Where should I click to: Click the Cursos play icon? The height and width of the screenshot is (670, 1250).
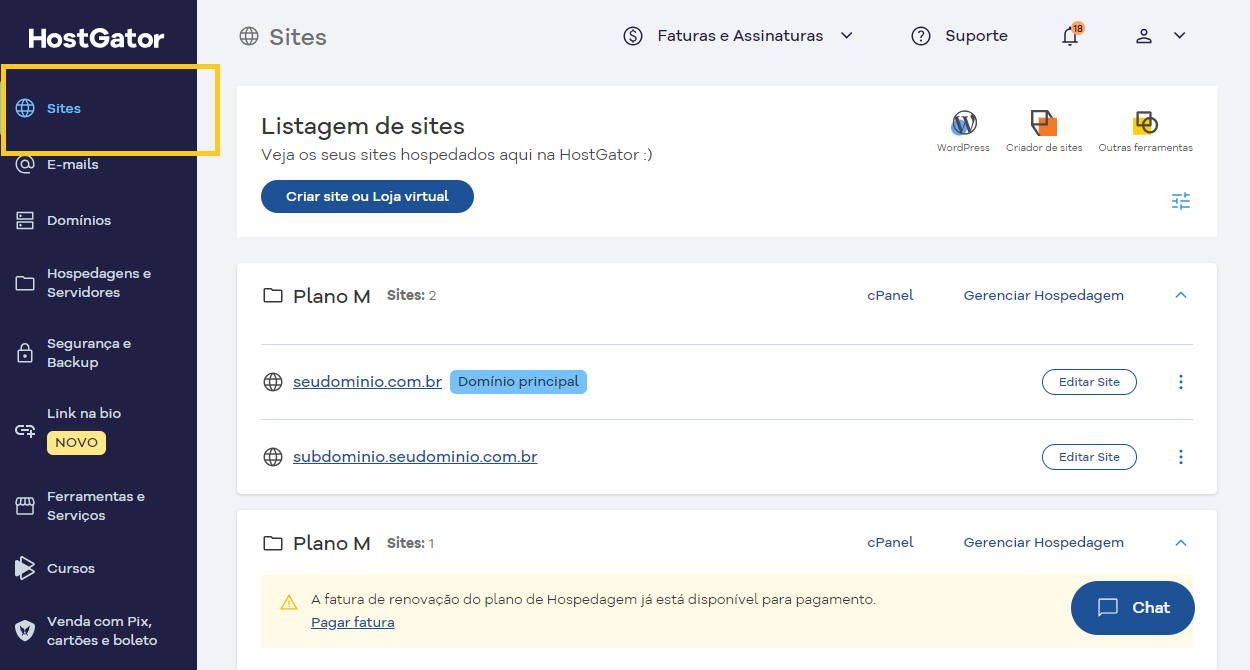[25, 568]
